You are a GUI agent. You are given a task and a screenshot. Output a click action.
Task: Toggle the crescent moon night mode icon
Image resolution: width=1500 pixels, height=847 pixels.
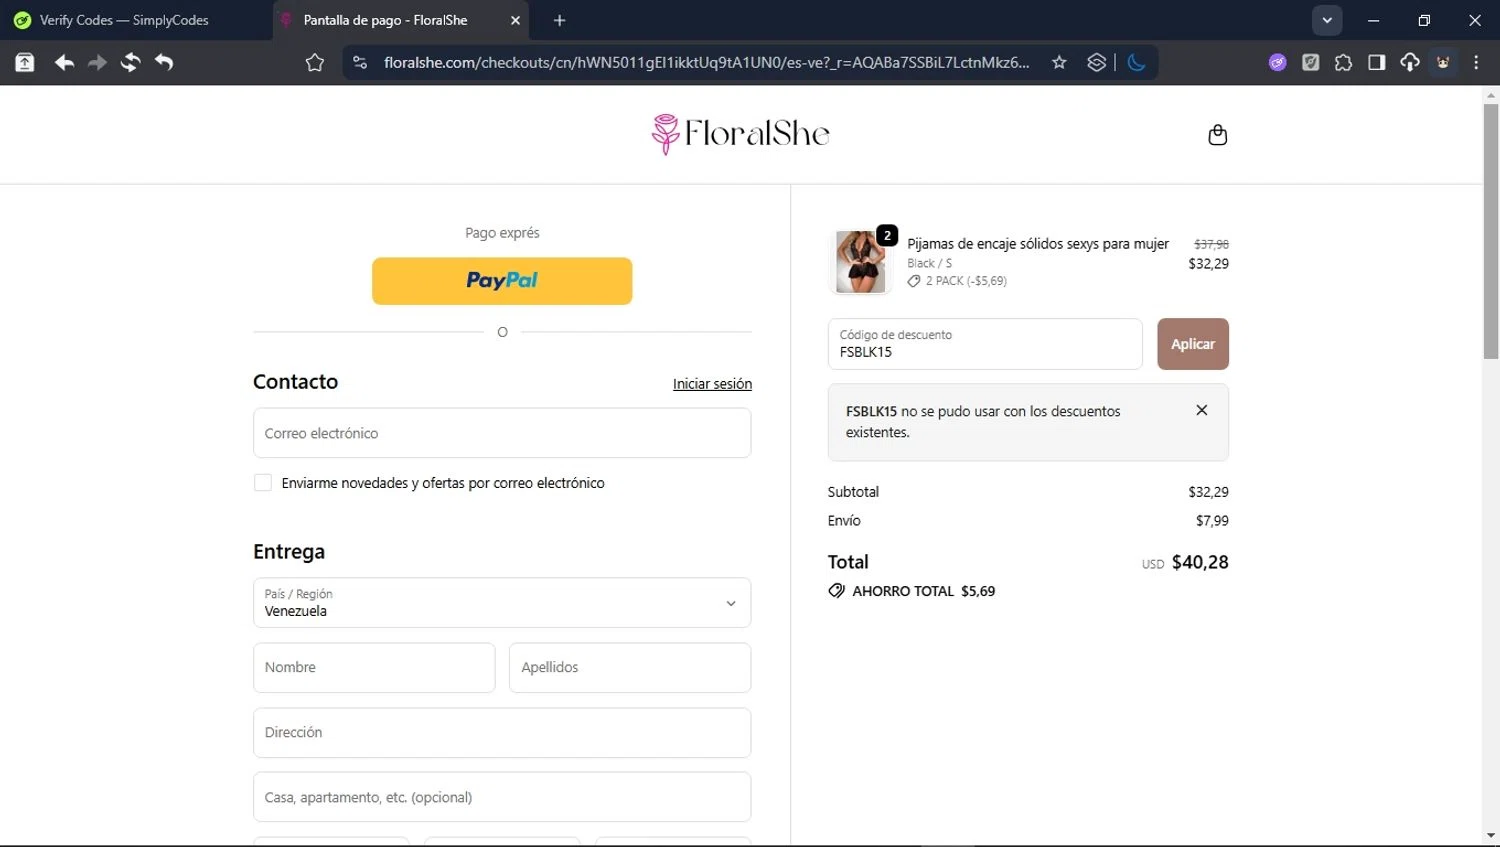coord(1137,63)
